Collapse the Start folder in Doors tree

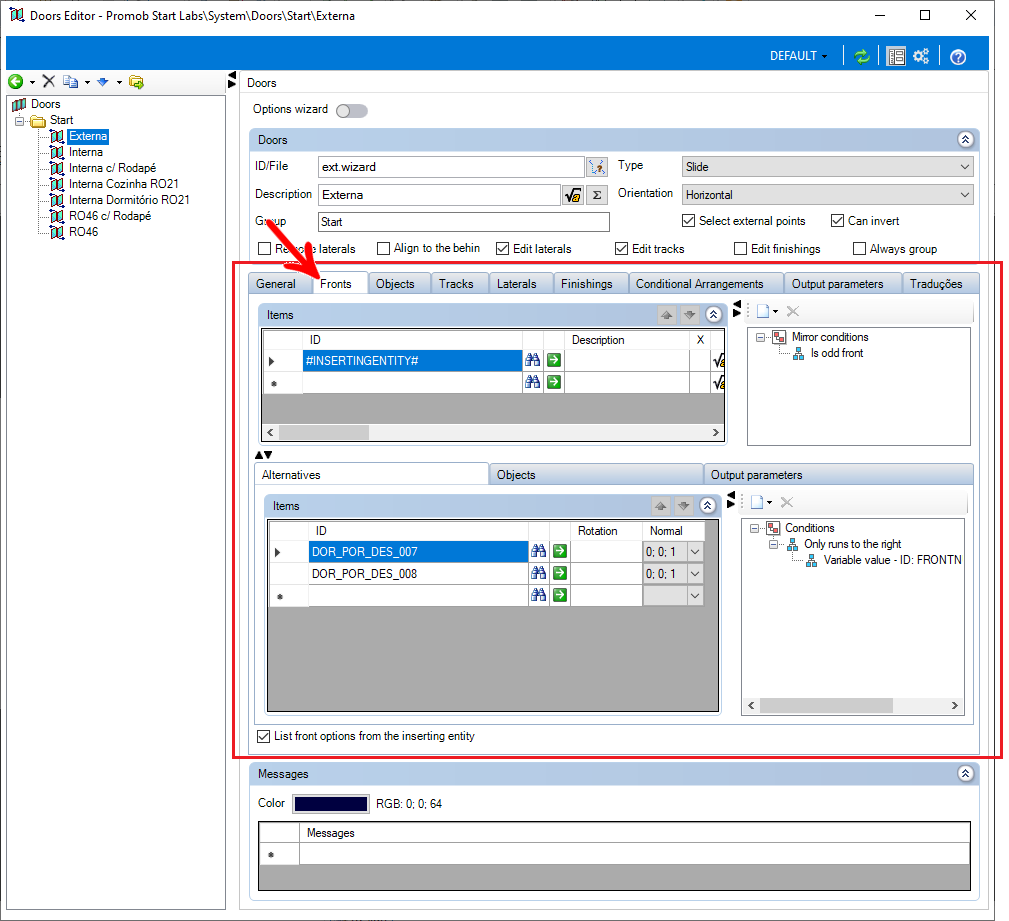pos(20,120)
